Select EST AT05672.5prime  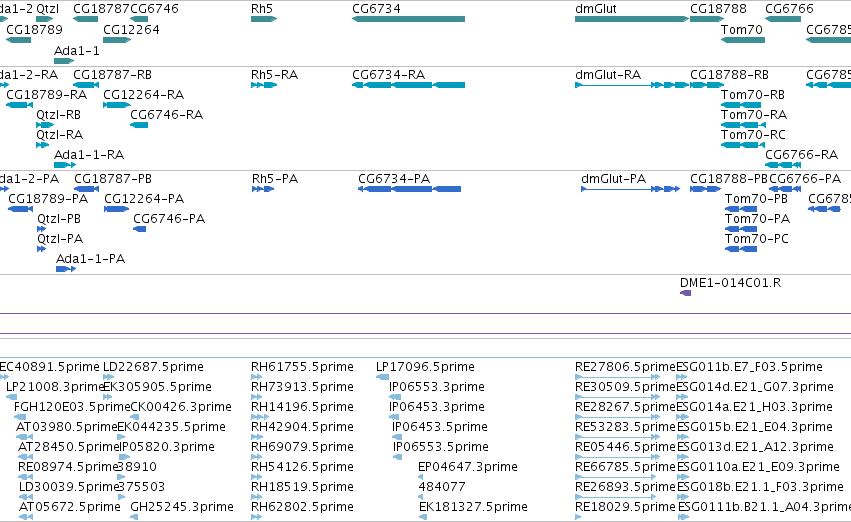(69, 507)
